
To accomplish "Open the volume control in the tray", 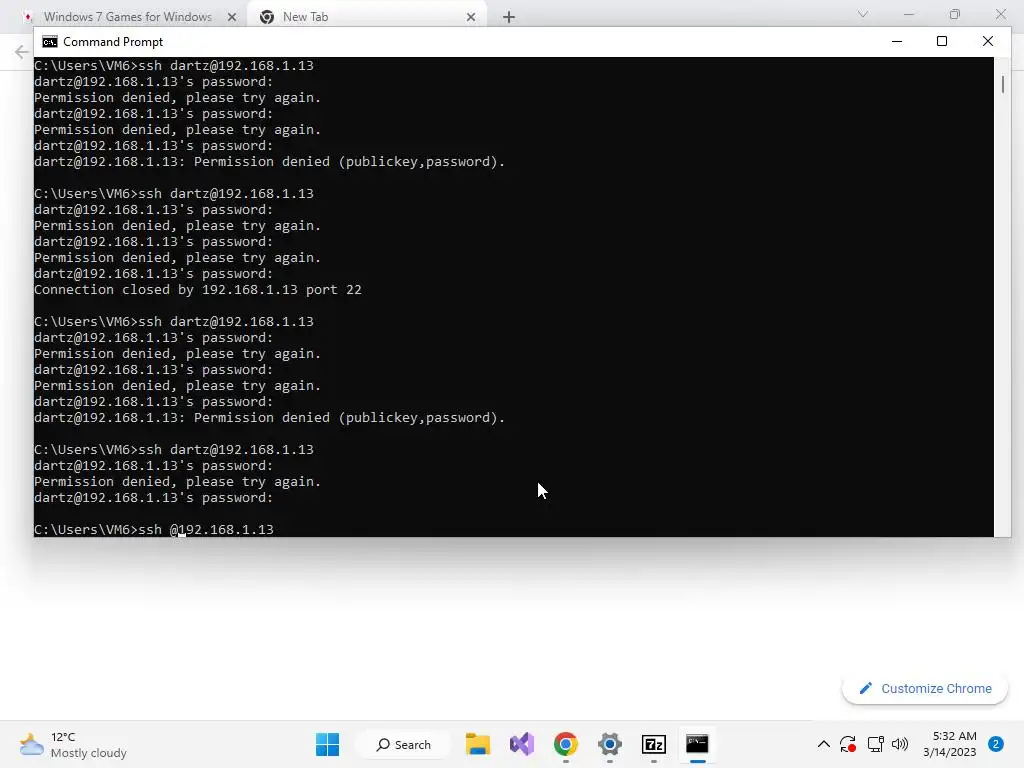I will coord(900,744).
